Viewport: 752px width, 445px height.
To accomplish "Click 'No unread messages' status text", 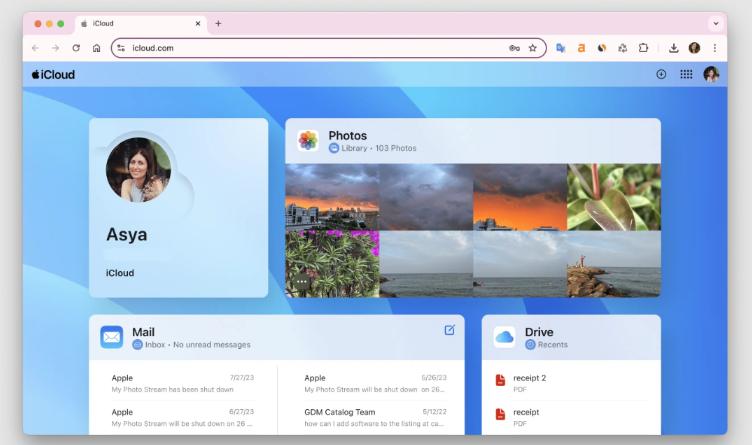I will coord(212,345).
